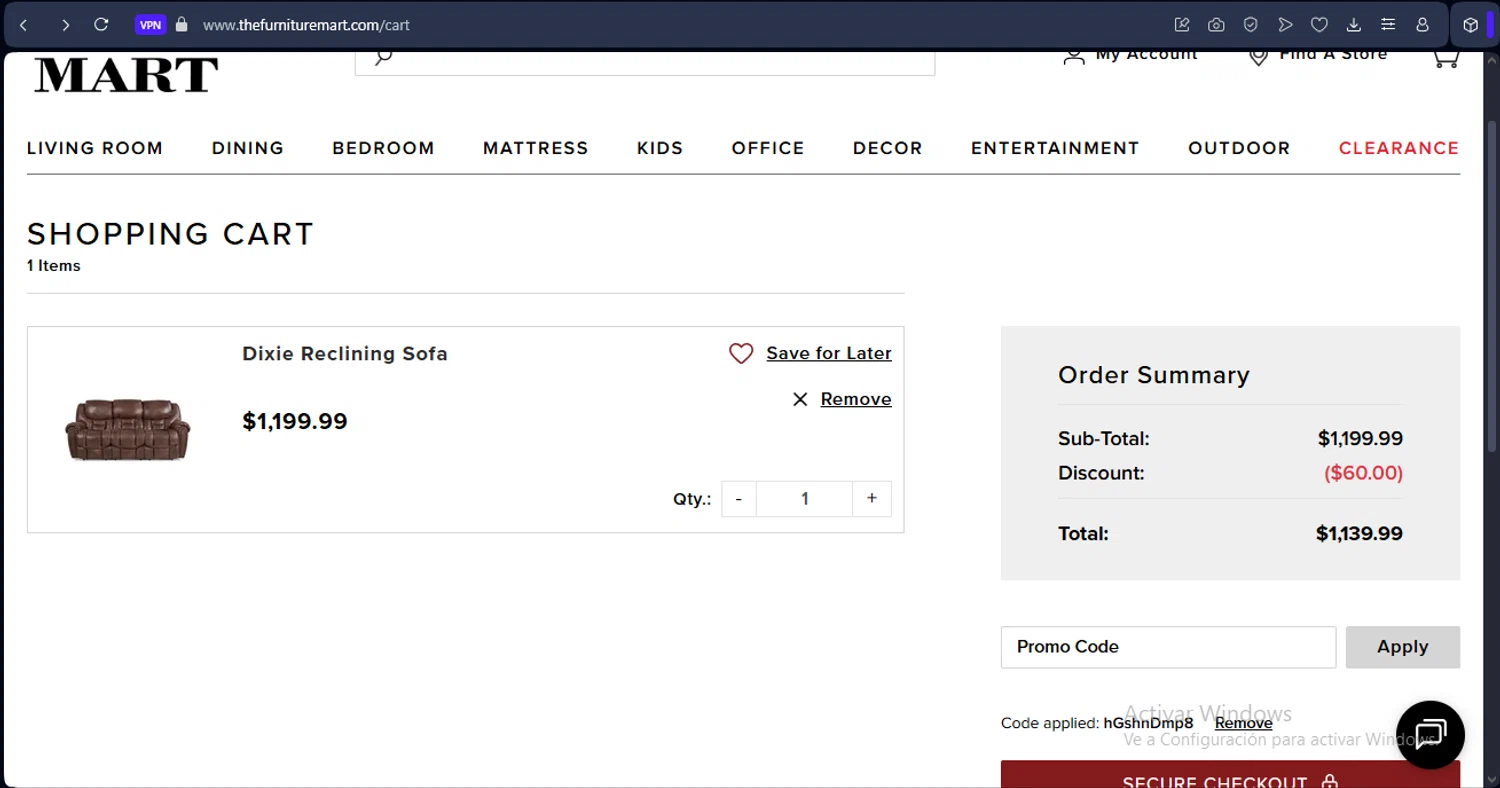
Task: Click the X icon beside Remove for the sofa
Action: (800, 399)
